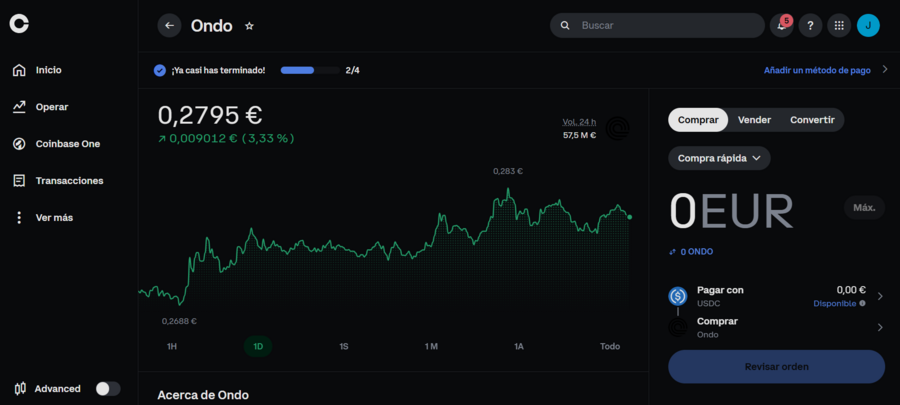Click the USDC coin icon
900x405 pixels.
click(x=678, y=296)
